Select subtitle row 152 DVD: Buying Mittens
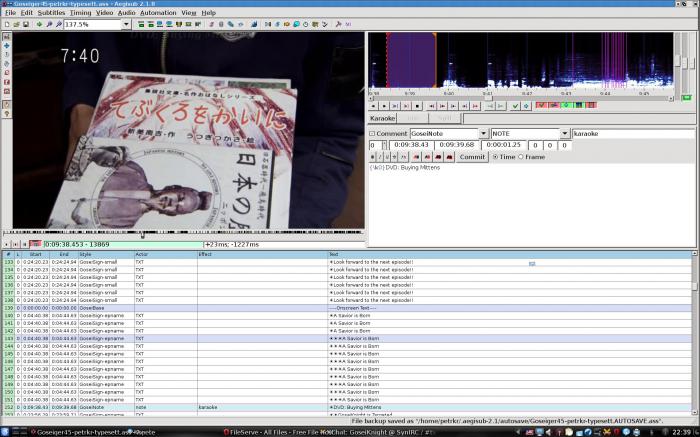700x437 pixels. tap(347, 407)
